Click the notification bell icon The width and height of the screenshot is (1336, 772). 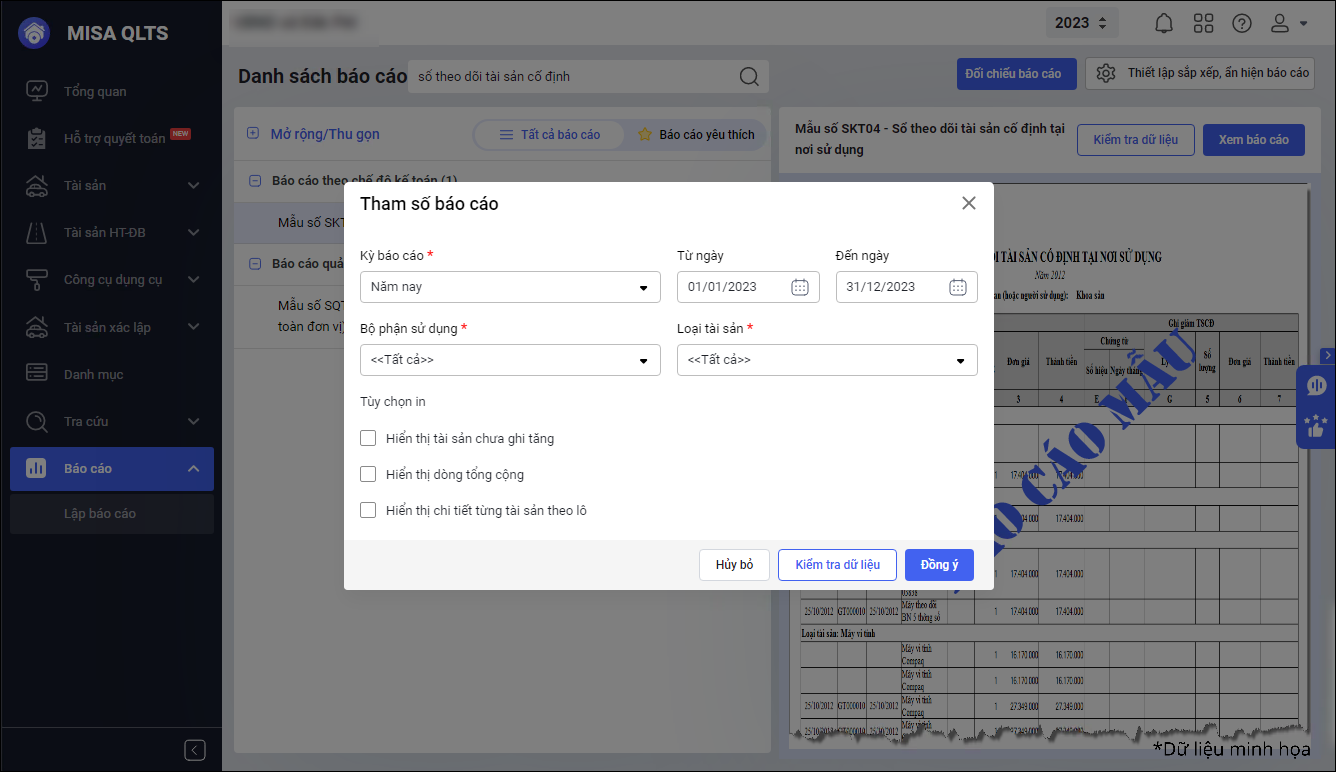click(x=1164, y=23)
